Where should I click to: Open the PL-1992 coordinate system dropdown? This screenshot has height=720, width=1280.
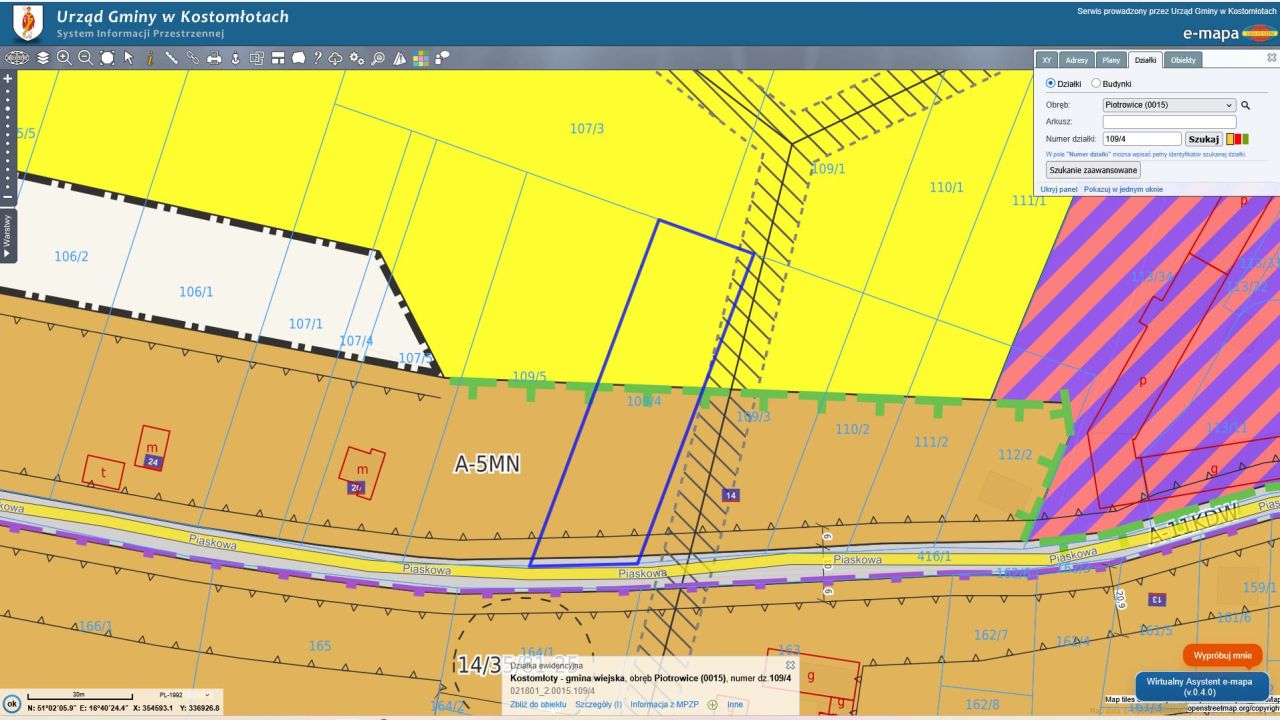[185, 694]
